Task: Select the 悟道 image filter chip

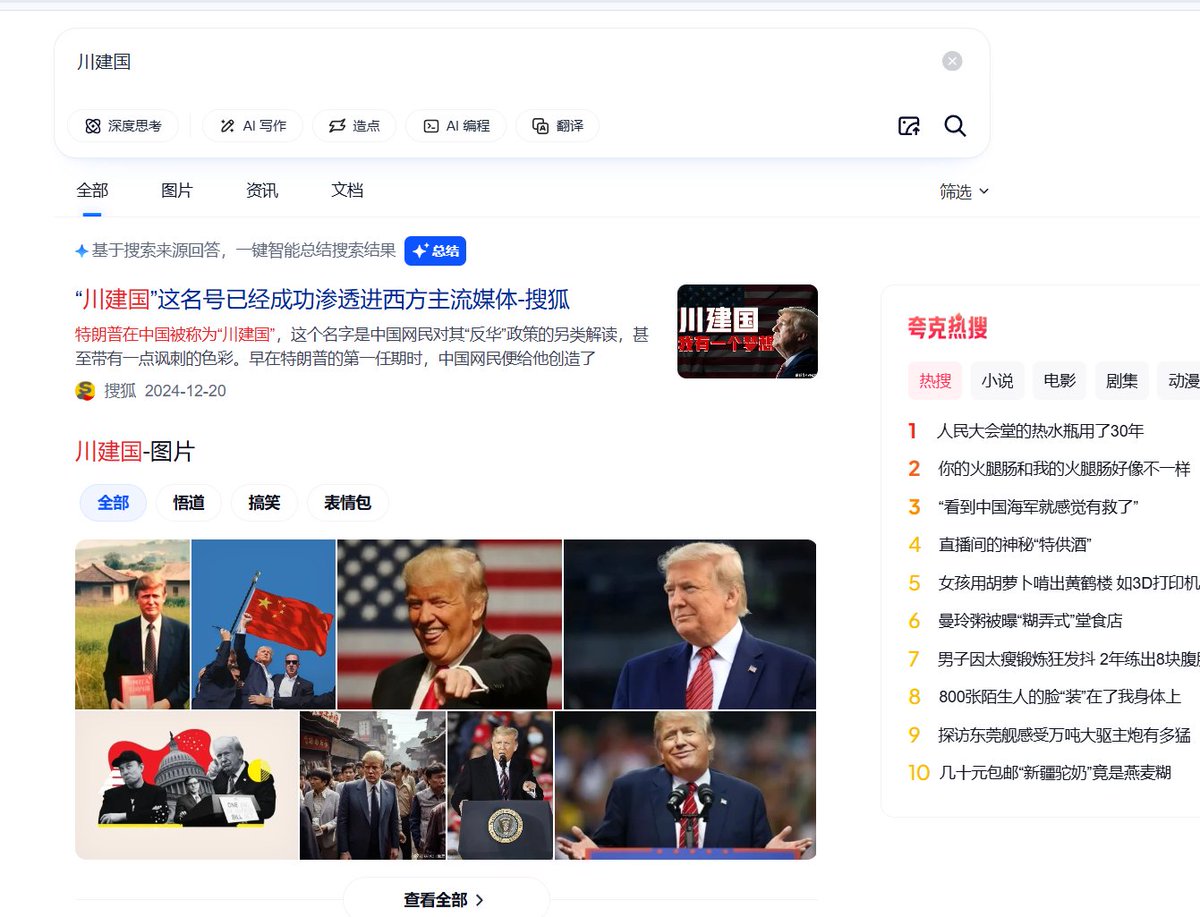Action: pos(189,503)
